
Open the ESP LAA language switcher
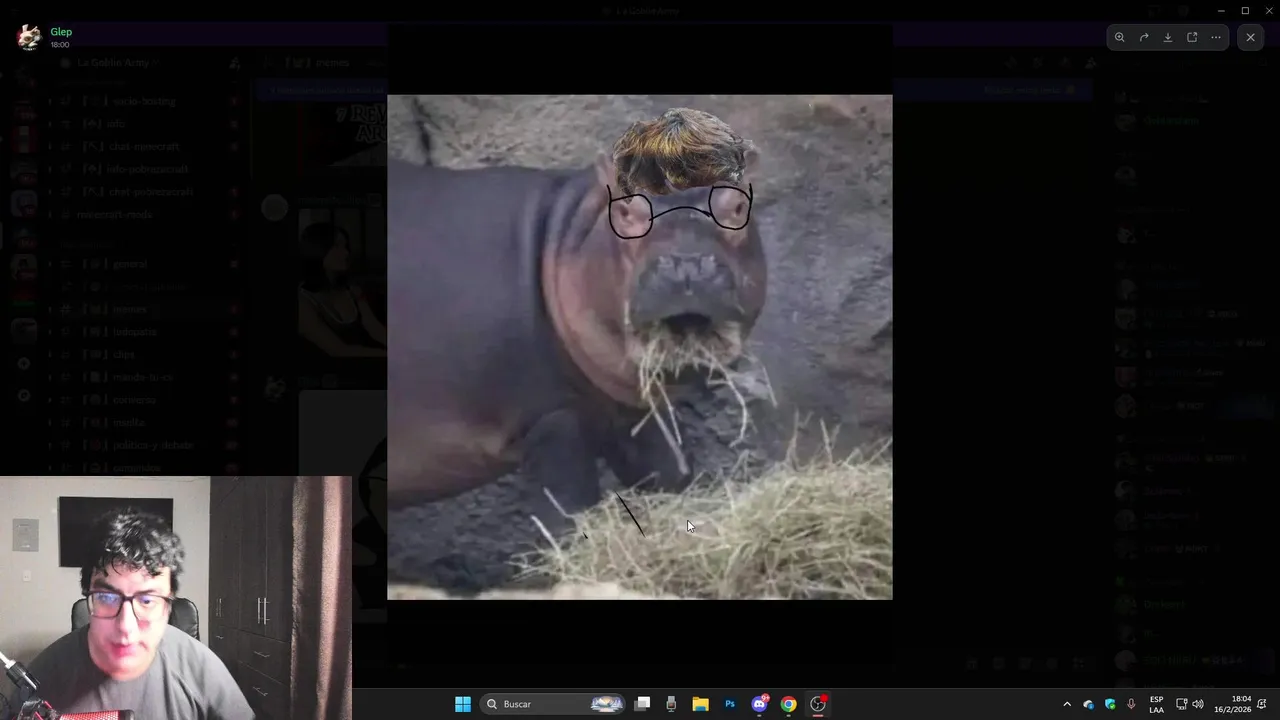coord(1156,704)
